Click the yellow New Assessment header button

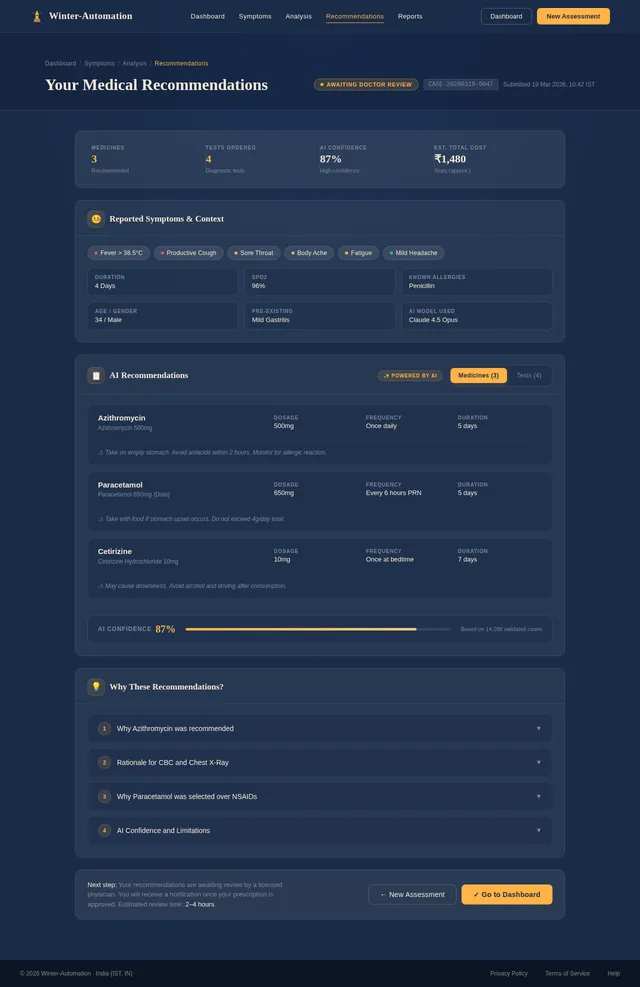[x=573, y=16]
